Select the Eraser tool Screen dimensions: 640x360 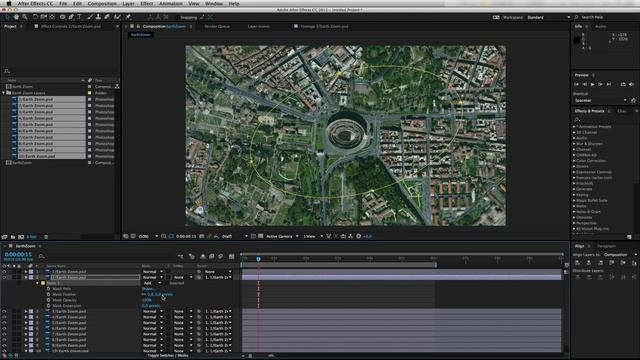[107, 17]
